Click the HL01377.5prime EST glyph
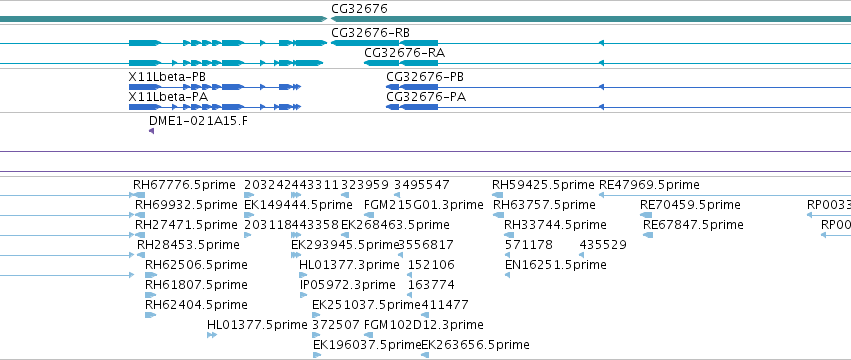 pos(212,335)
